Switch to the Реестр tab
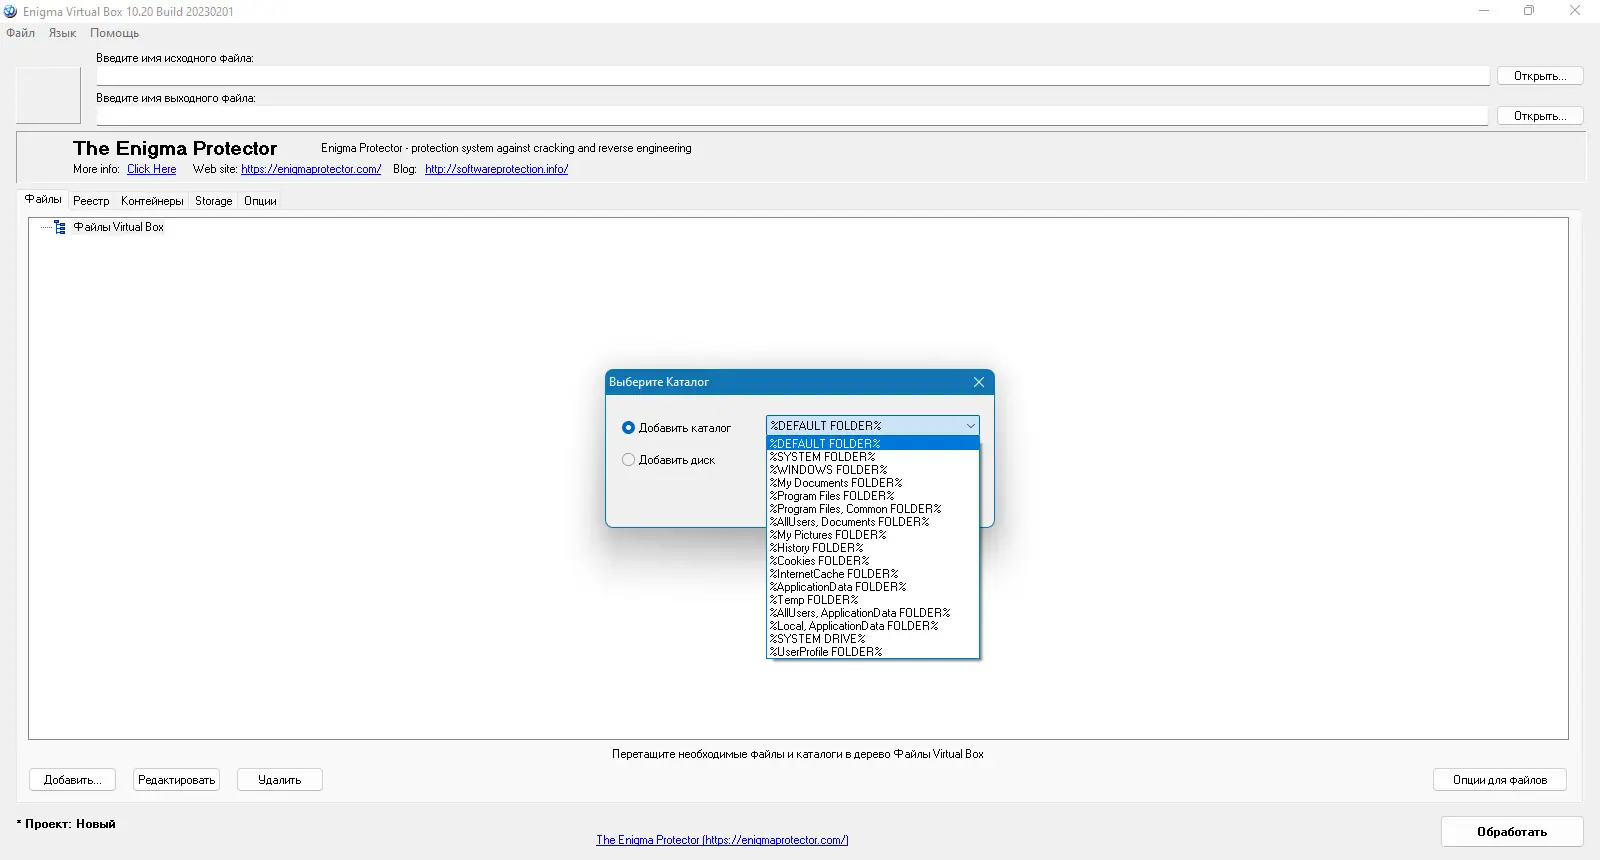Screen dimensions: 1600x860 point(91,201)
